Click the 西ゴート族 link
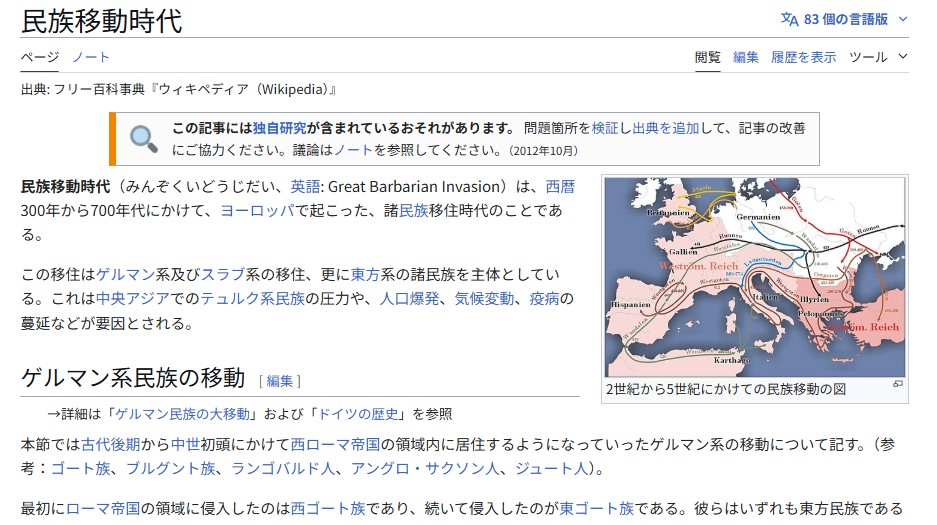 (x=327, y=508)
